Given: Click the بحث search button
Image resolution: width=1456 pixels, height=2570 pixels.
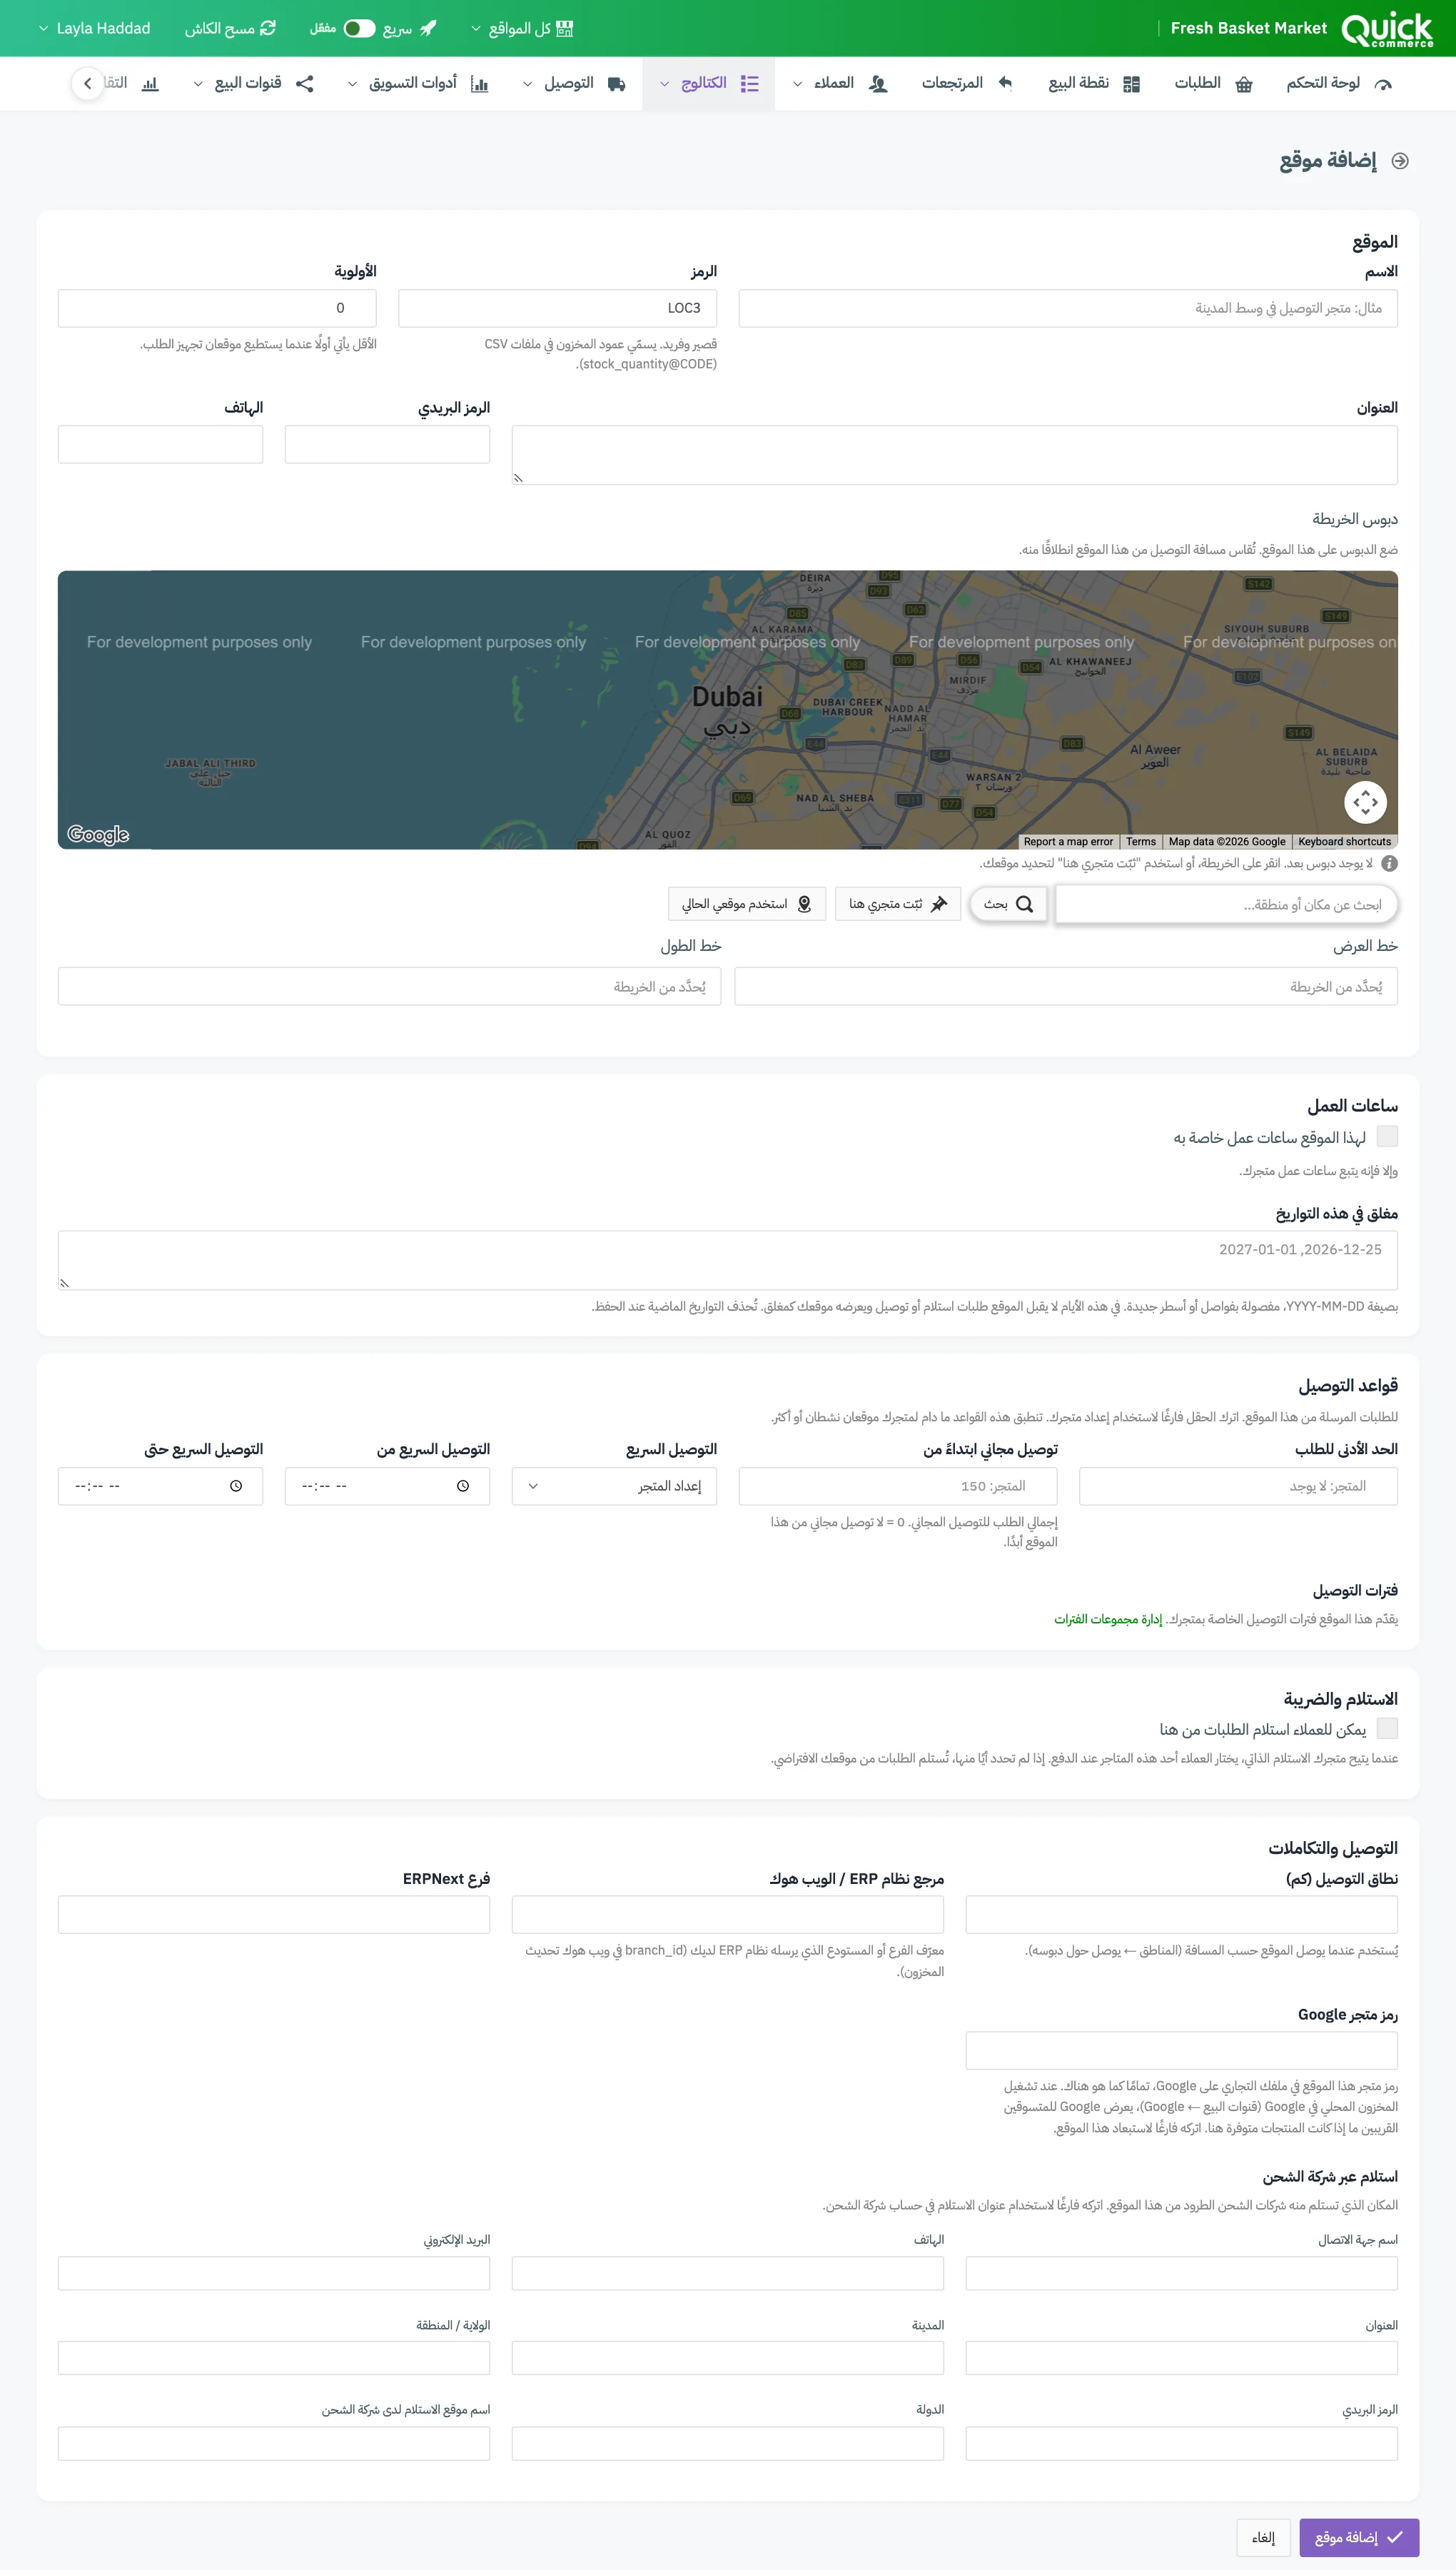Looking at the screenshot, I should (1008, 904).
